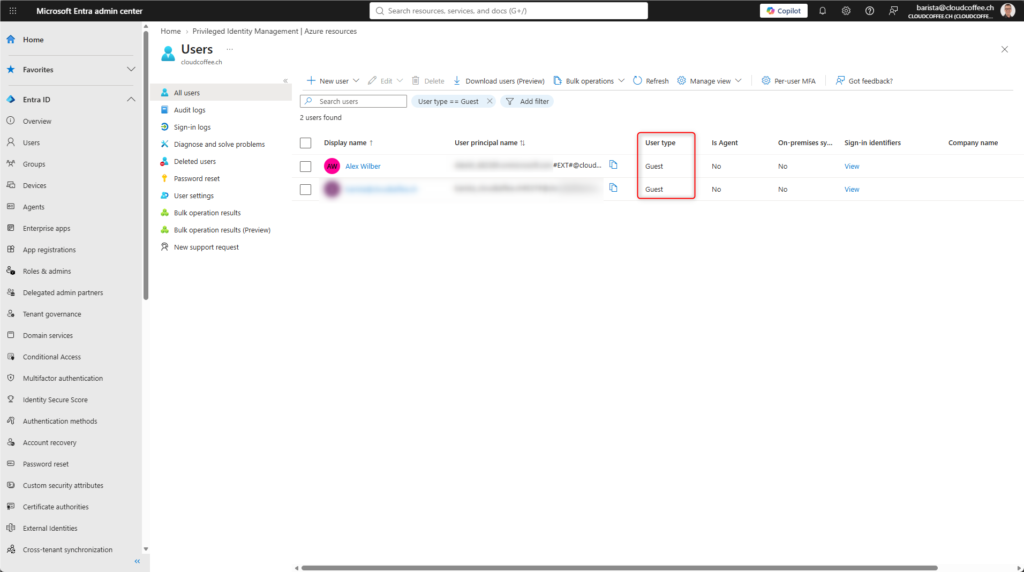Open Sign-in logs
Viewport: 1024px width, 572px height.
click(x=192, y=127)
